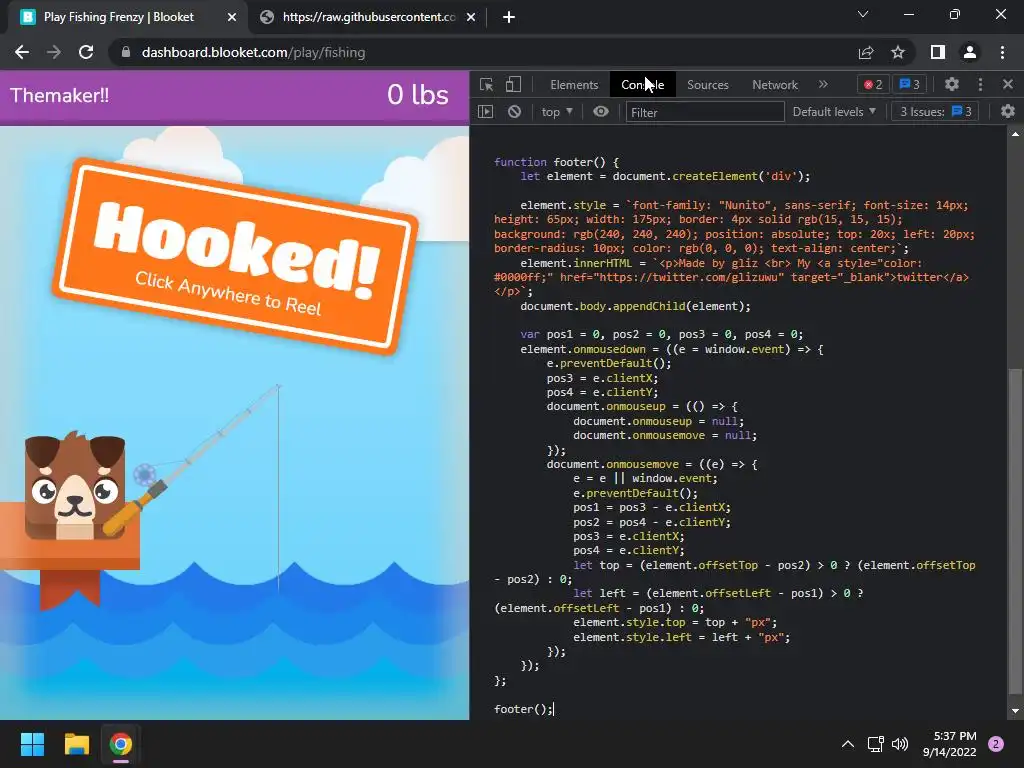Click the lock icon in address bar
This screenshot has width=1024, height=768.
pos(126,52)
